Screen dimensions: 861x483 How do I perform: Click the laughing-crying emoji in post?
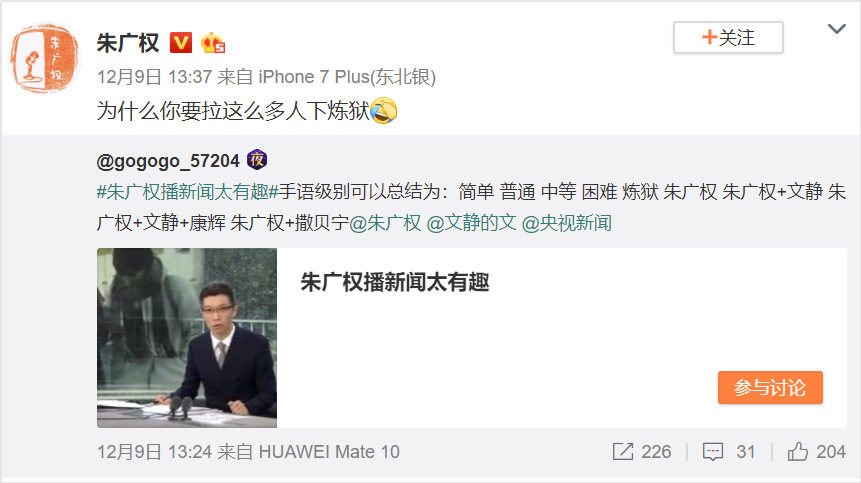[383, 110]
